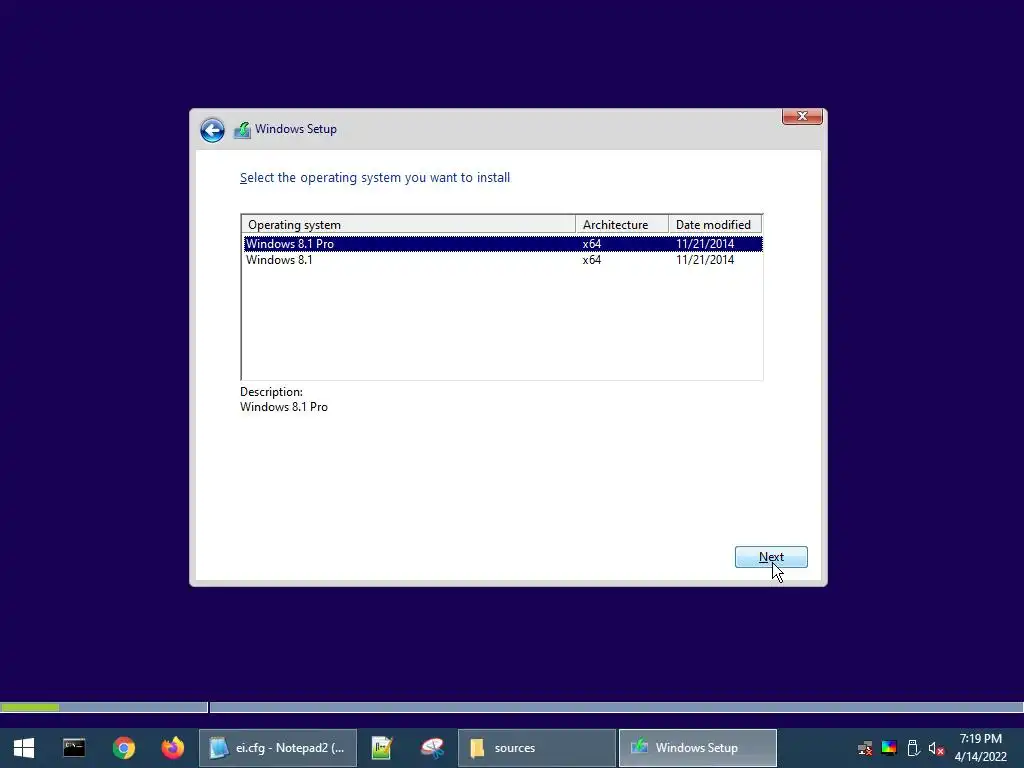The height and width of the screenshot is (768, 1024).
Task: Click the color display tray icon
Action: (889, 748)
